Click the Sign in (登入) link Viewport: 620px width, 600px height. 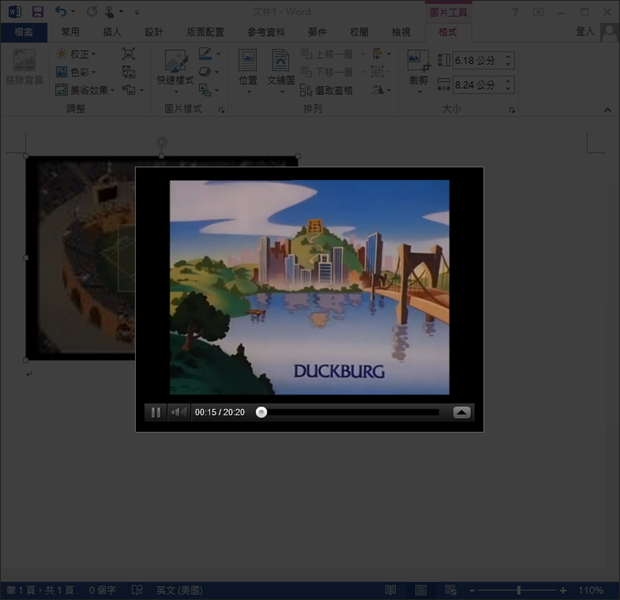[x=585, y=32]
